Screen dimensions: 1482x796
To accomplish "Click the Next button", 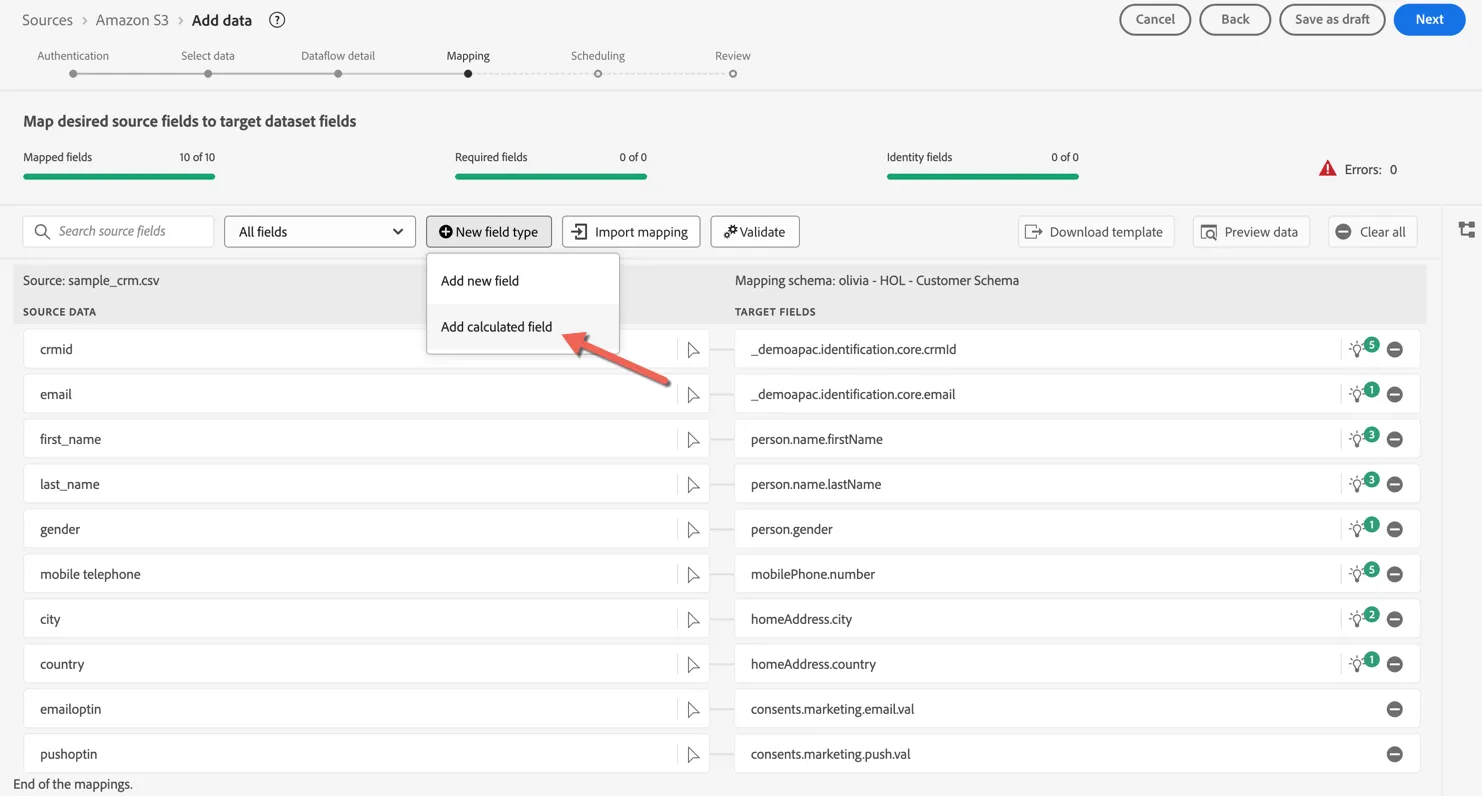I will pos(1429,19).
